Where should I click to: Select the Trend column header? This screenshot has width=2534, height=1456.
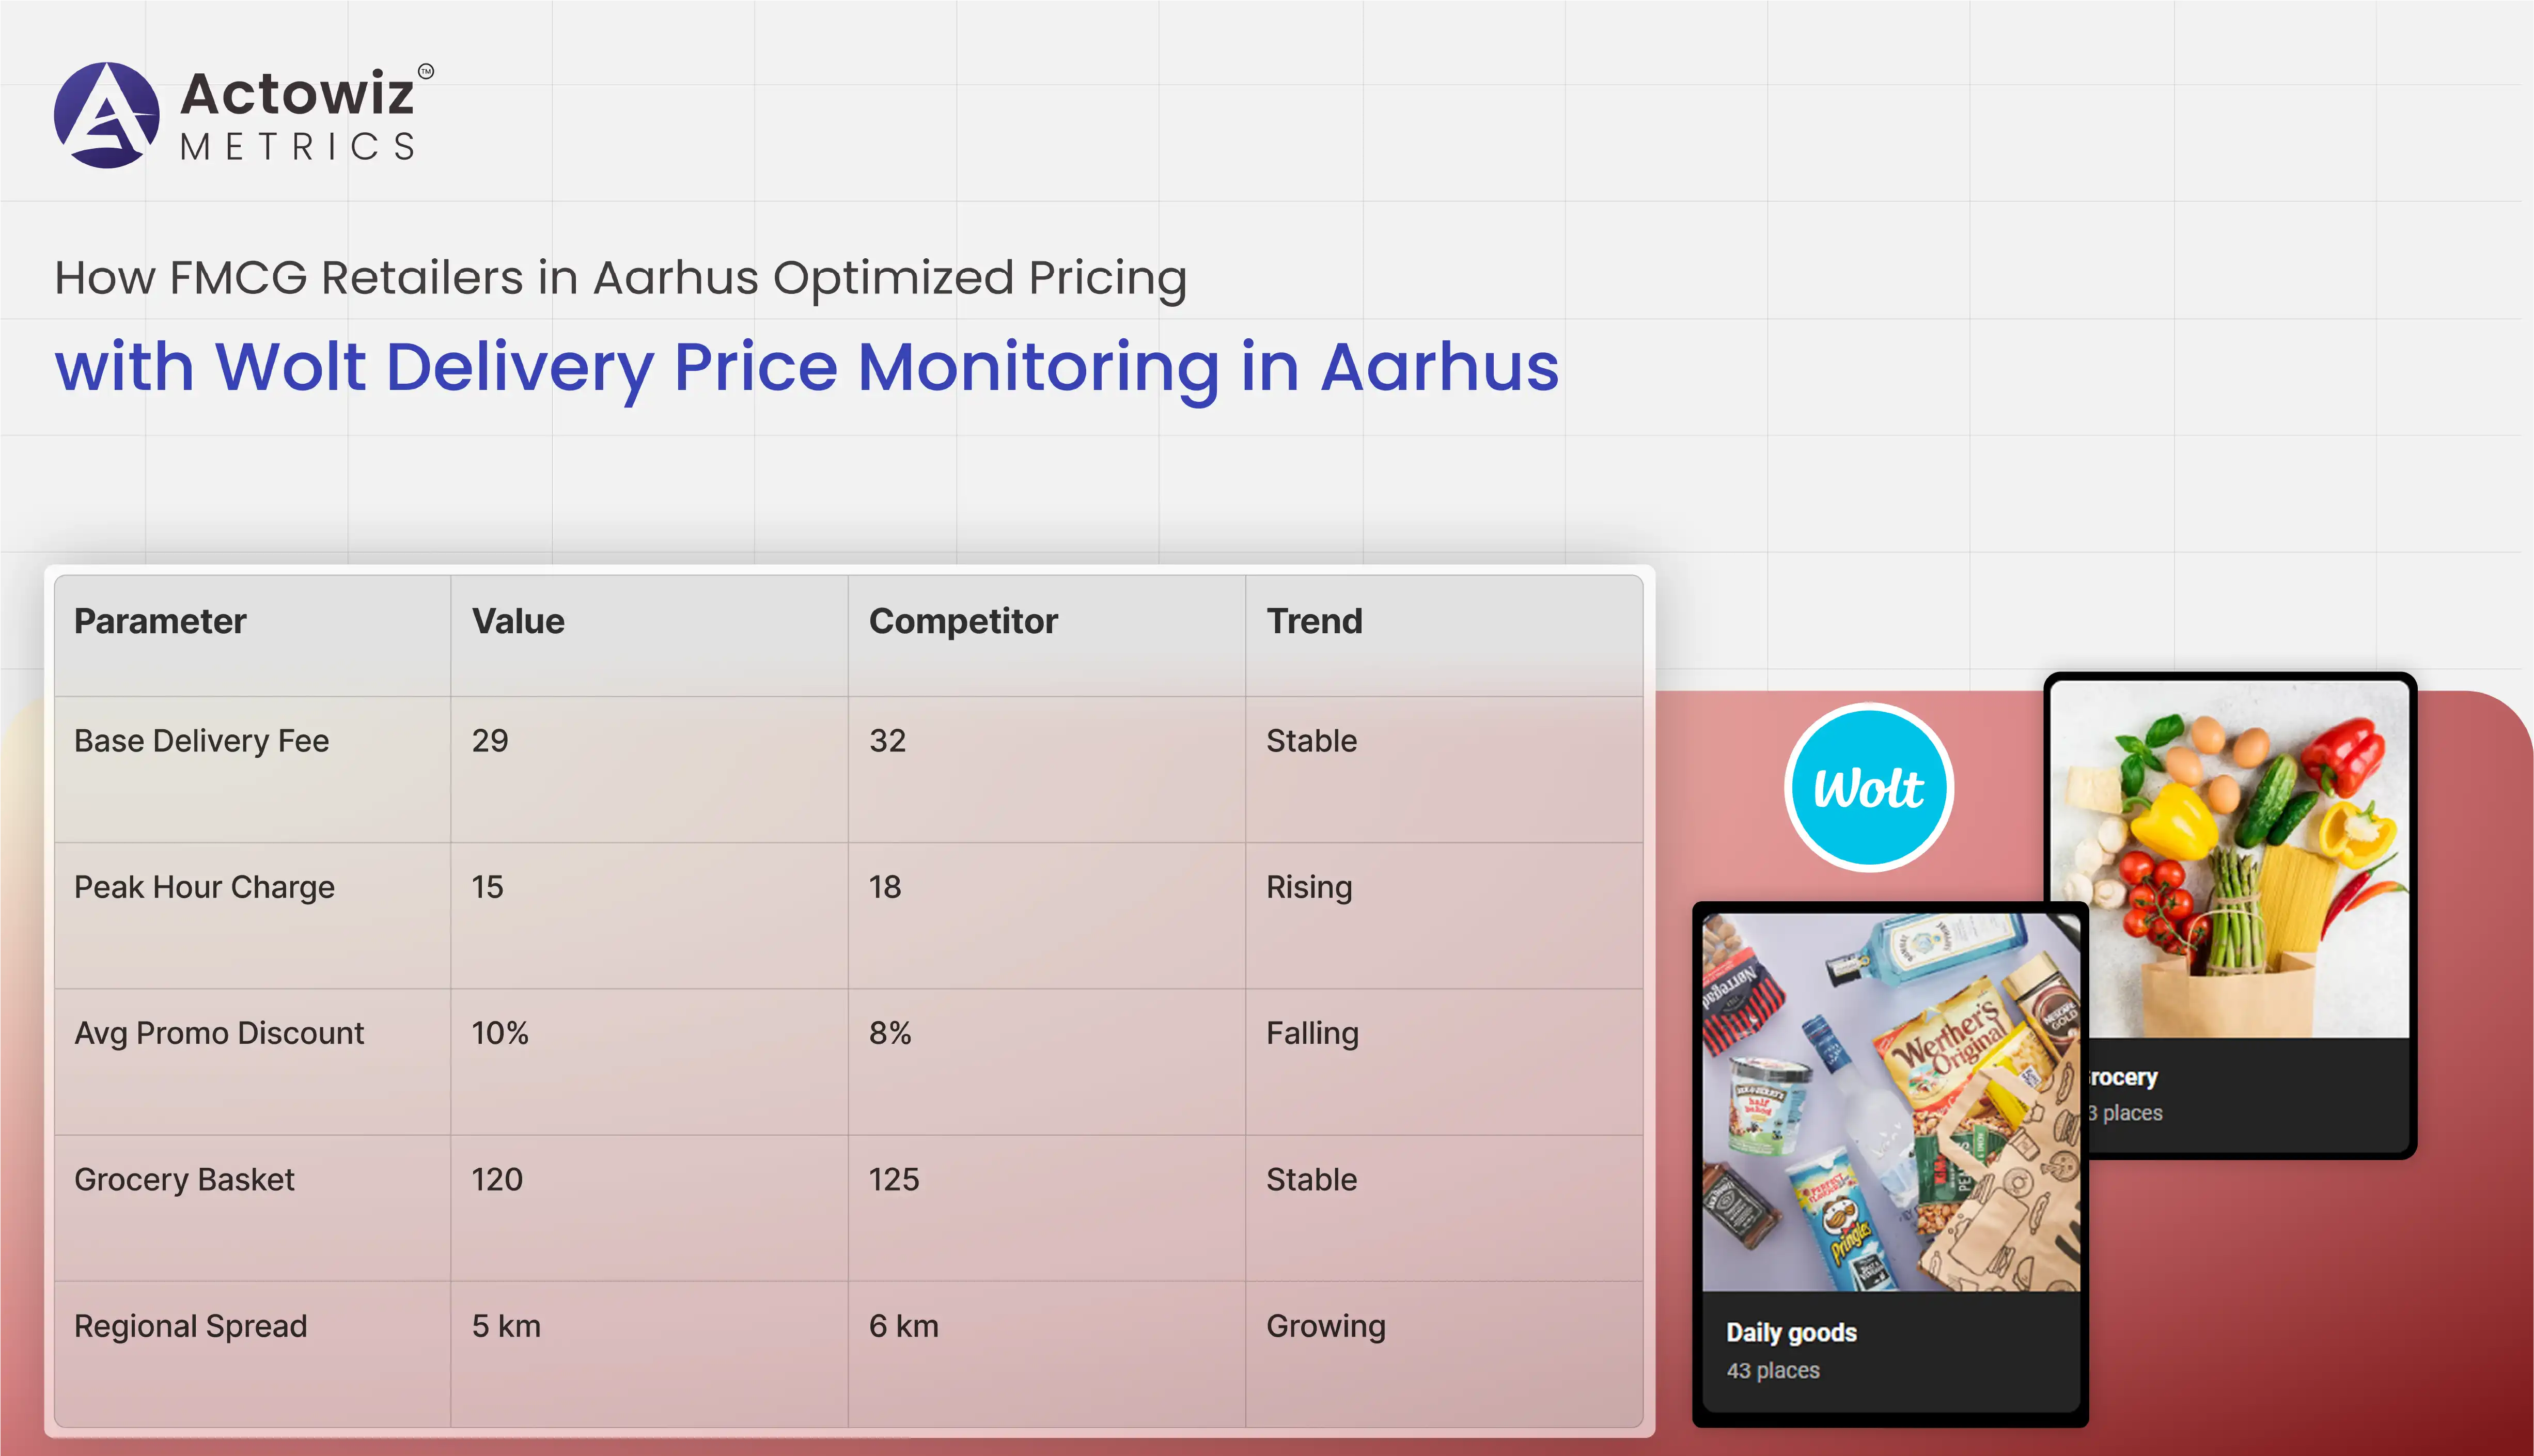1314,621
